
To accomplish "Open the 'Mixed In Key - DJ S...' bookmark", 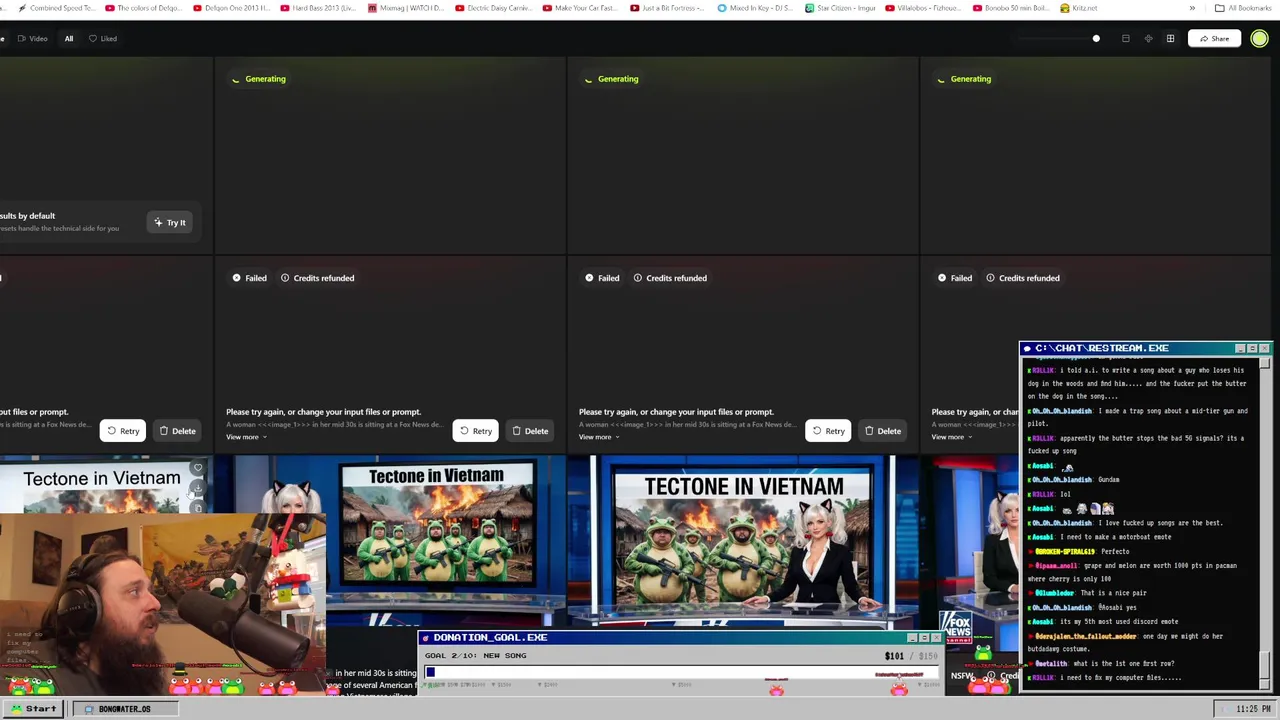I will pos(755,8).
